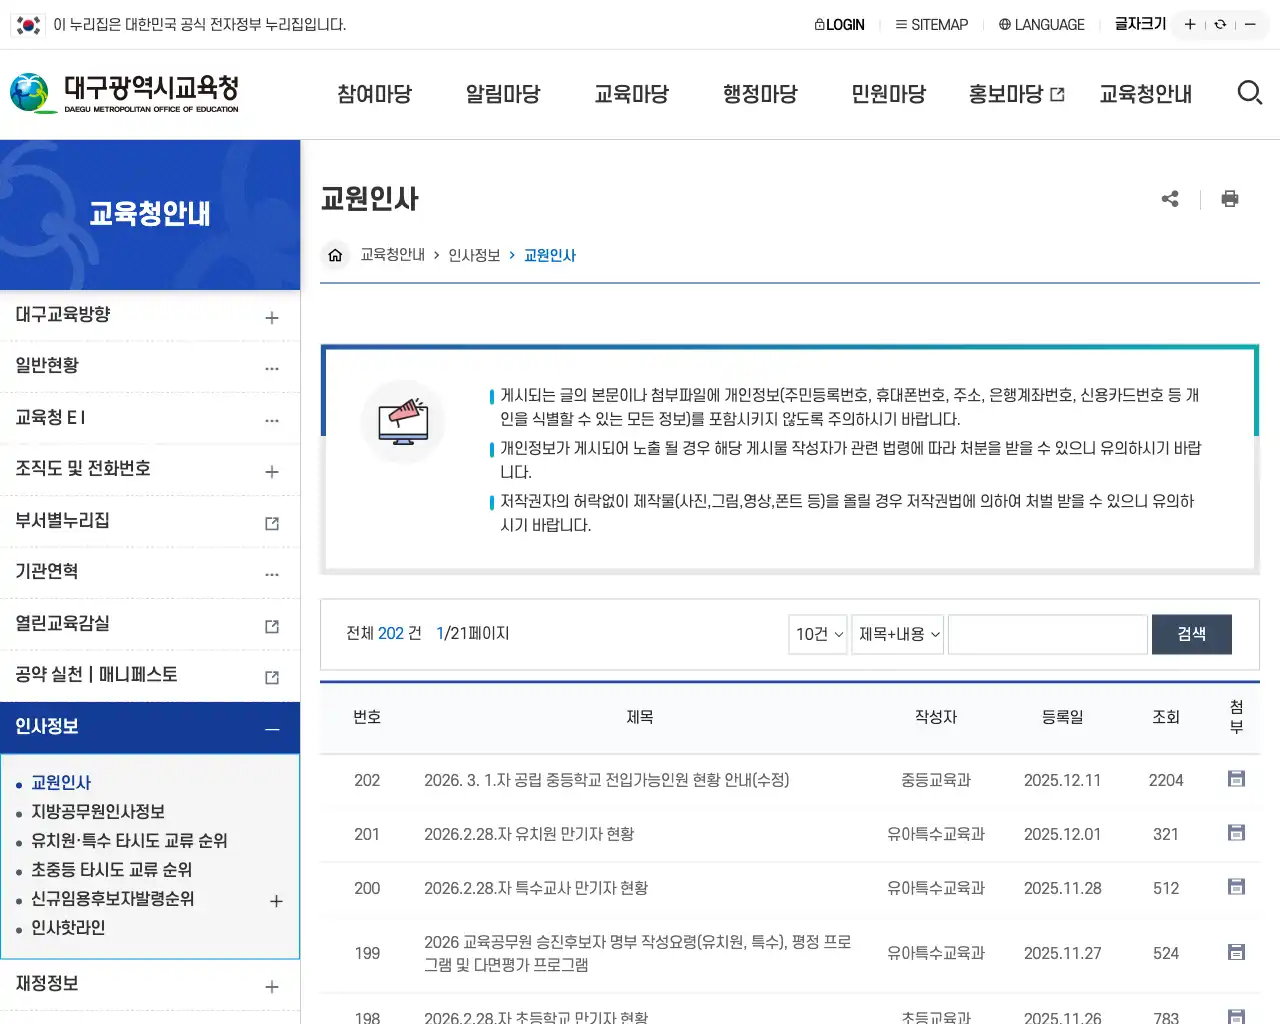Click the share icon next to 교원인사 title
This screenshot has height=1024, width=1280.
tap(1170, 199)
